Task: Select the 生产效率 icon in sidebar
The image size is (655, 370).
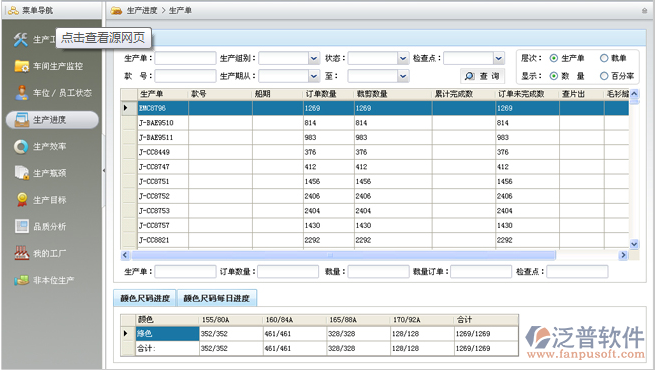Action: [21, 147]
